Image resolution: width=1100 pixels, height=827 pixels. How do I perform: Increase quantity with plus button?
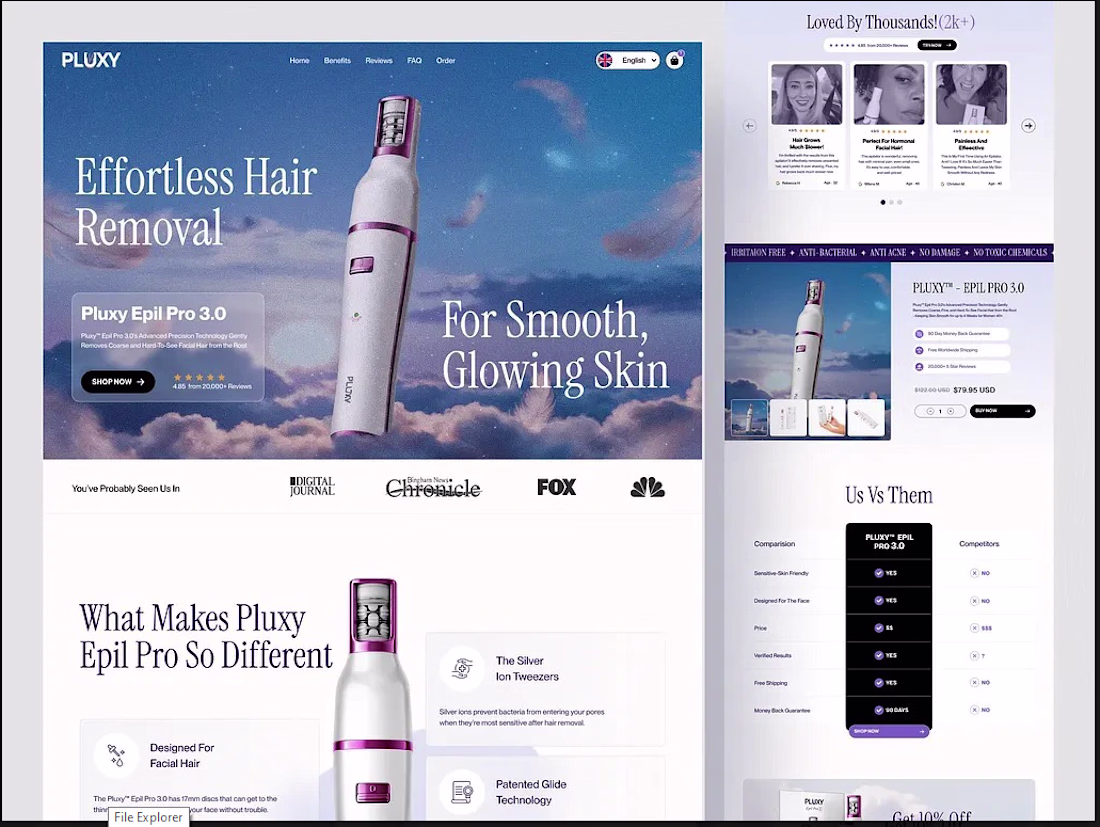click(x=951, y=411)
